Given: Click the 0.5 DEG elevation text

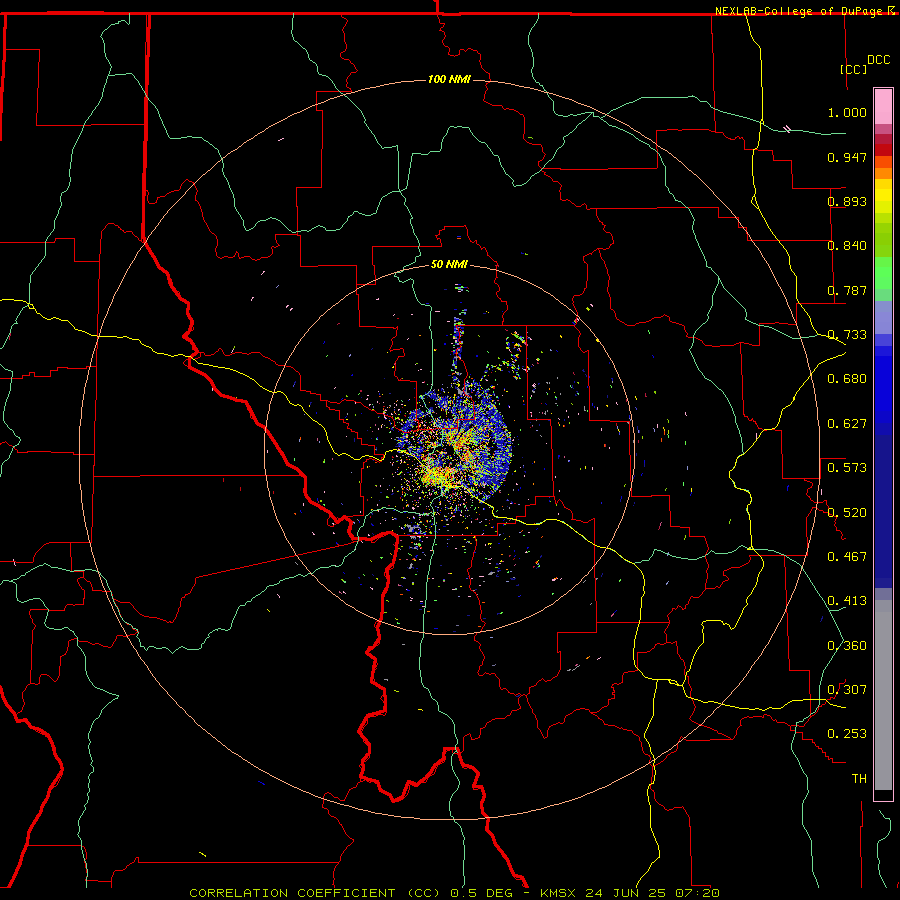Looking at the screenshot, I should [482, 893].
